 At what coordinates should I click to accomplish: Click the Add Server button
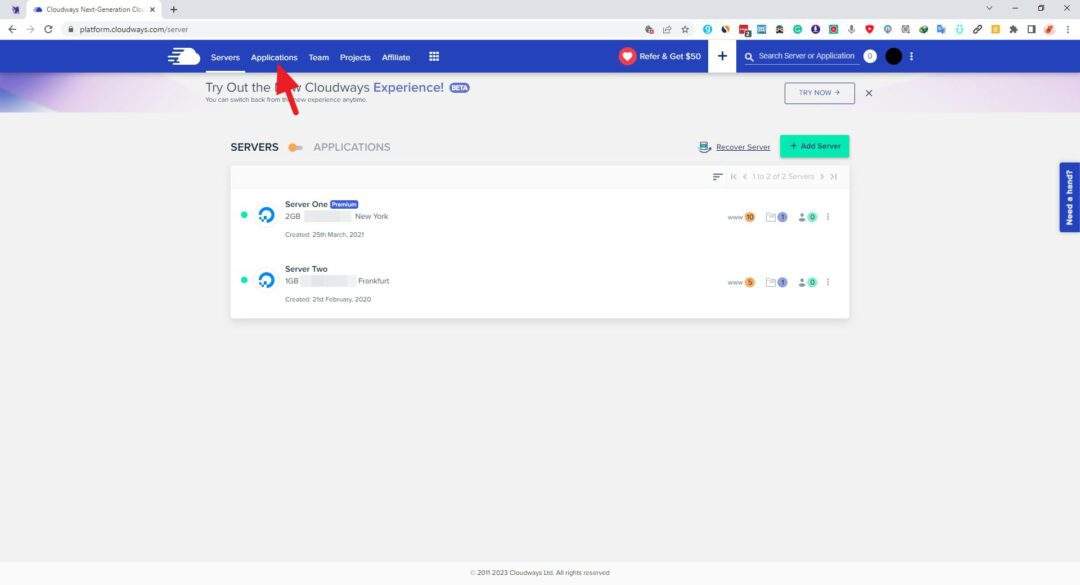click(x=814, y=146)
